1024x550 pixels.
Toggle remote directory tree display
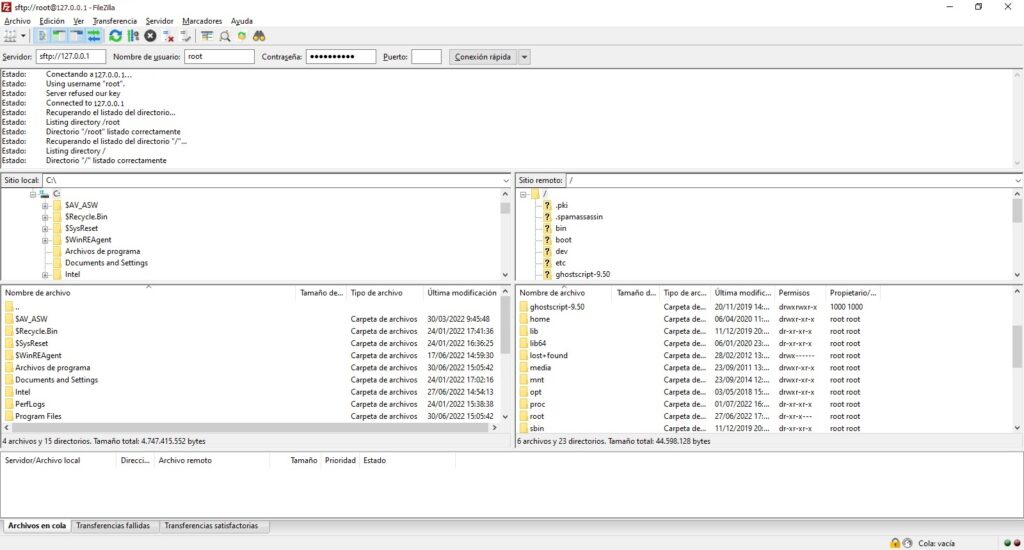(x=76, y=36)
